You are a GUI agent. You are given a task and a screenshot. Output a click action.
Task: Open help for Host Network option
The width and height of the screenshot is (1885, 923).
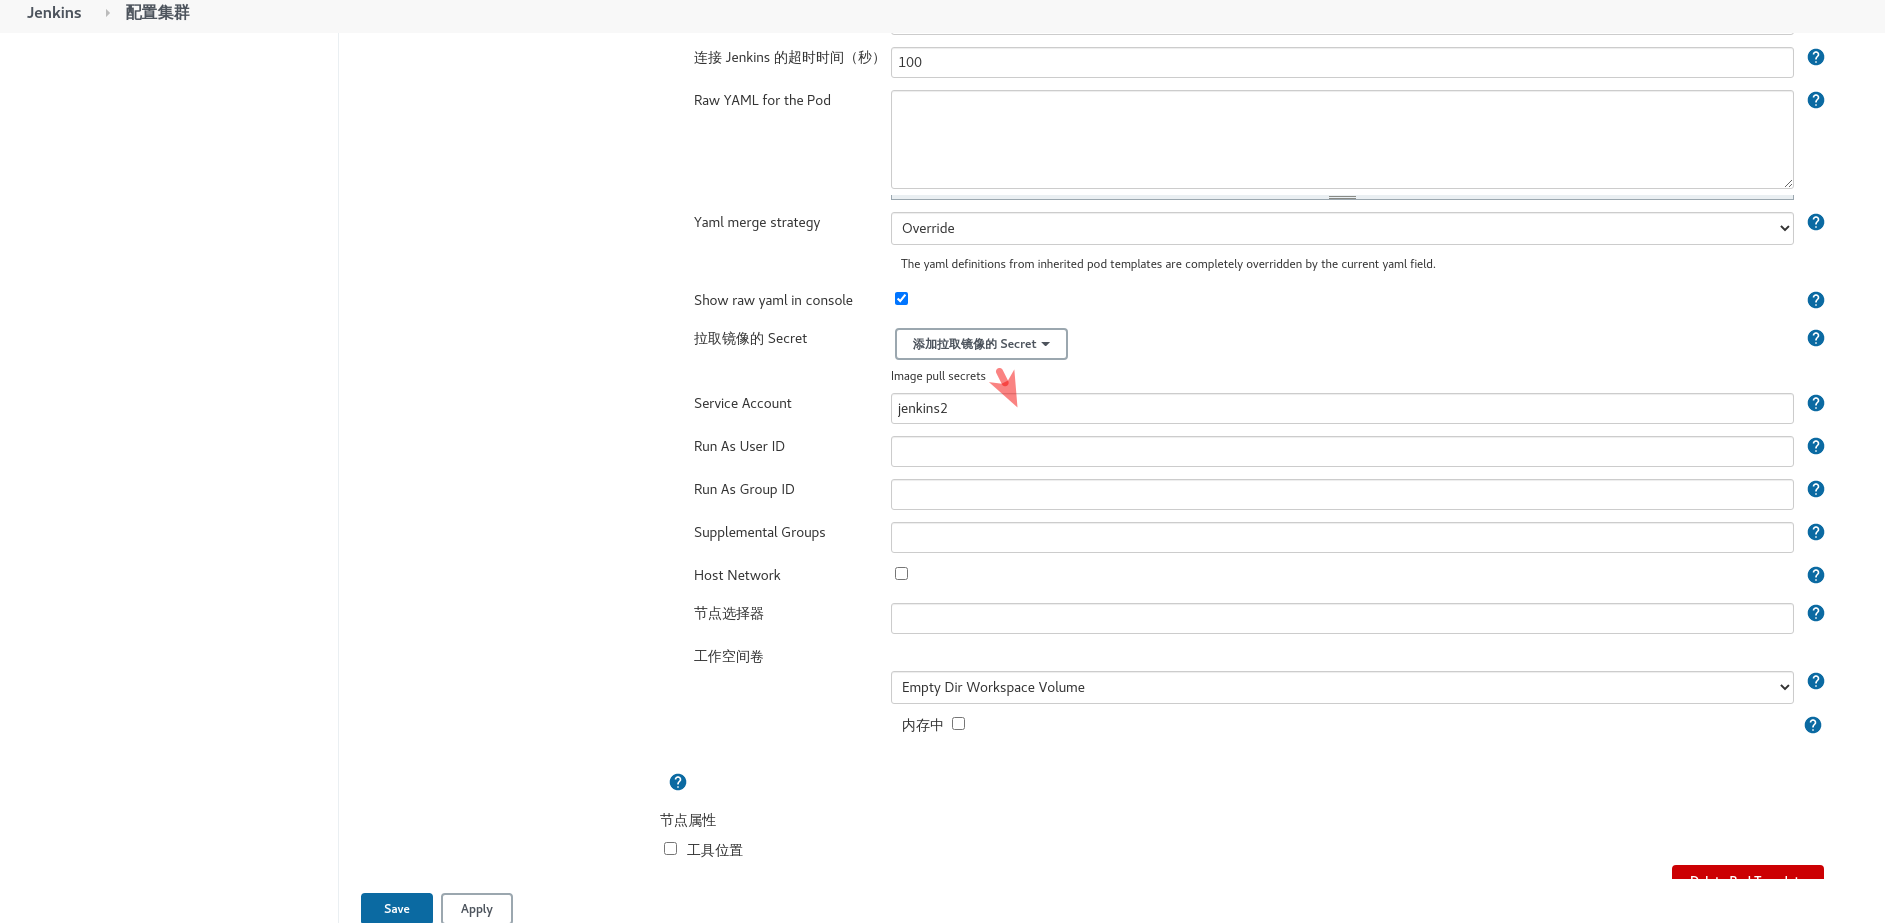(1815, 575)
